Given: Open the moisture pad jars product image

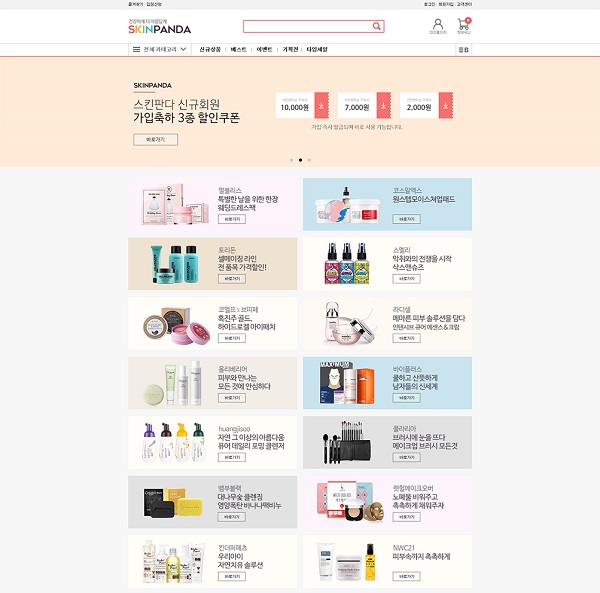Looking at the screenshot, I should (x=347, y=205).
